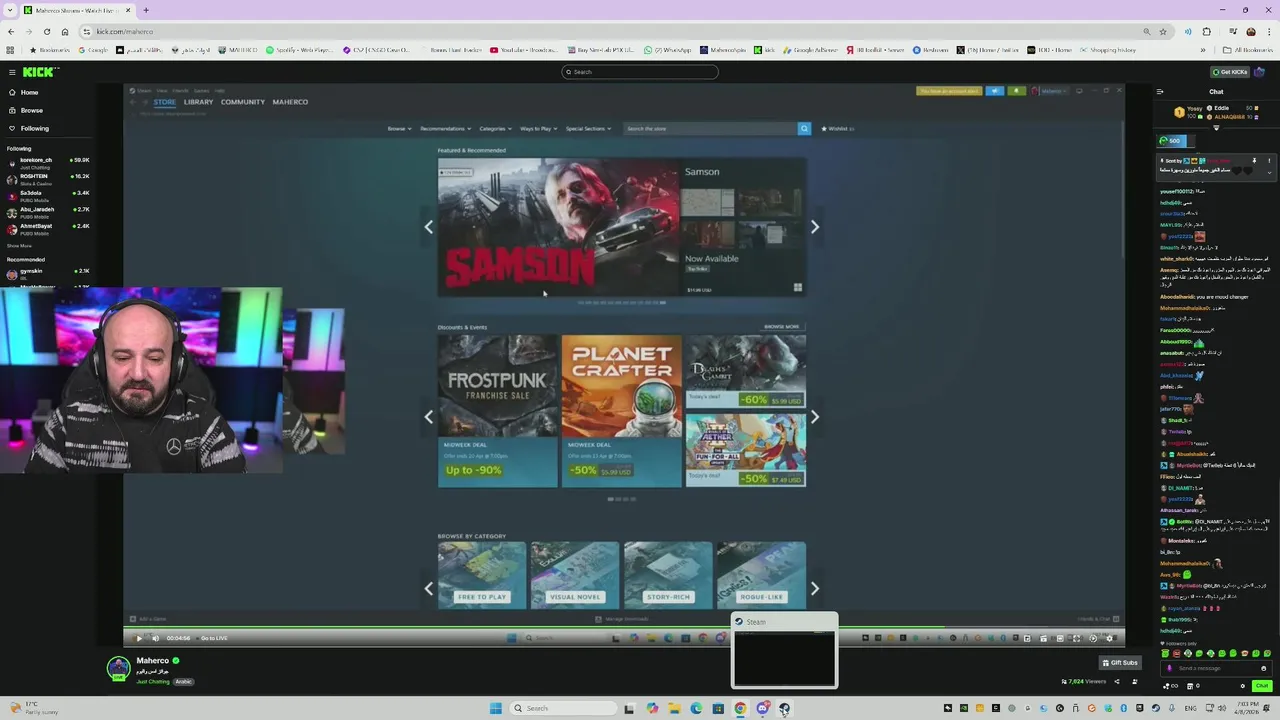
Task: Select LIBRARY tab in Steam window
Action: point(198,102)
